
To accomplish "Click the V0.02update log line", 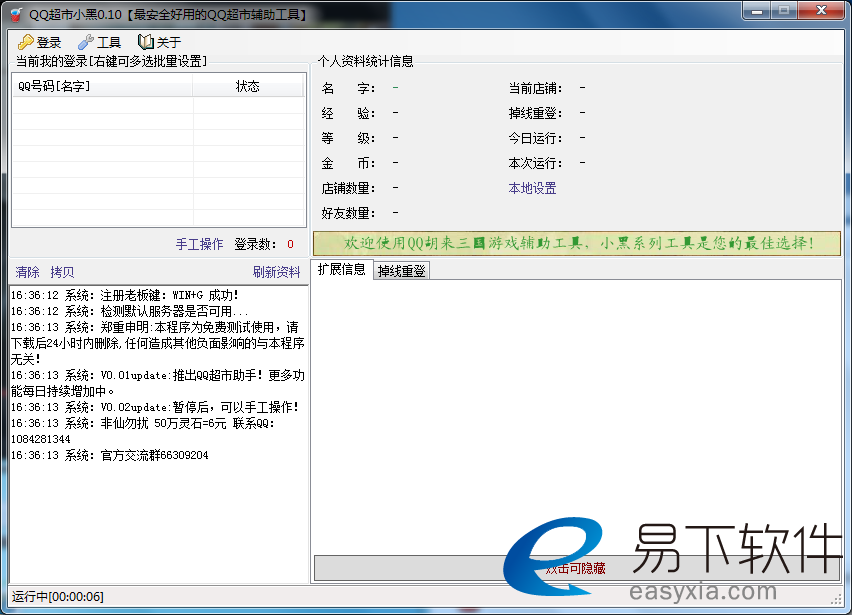I will point(155,407).
